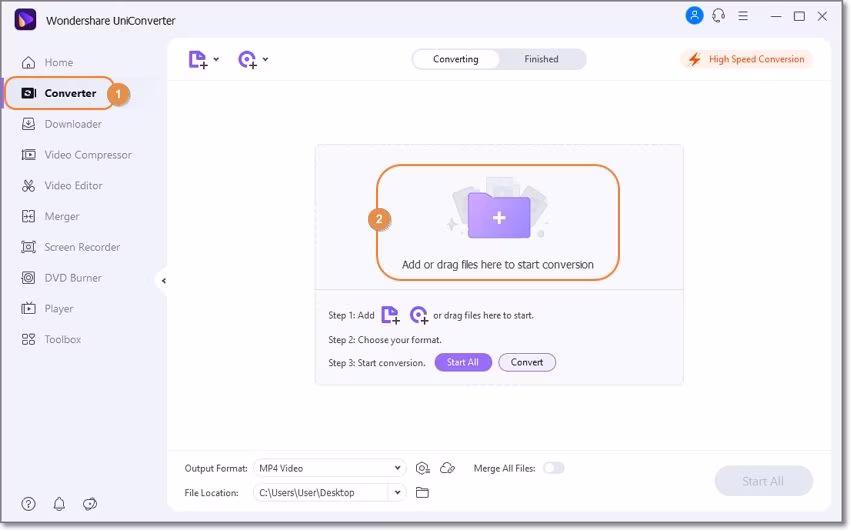Click the Load DVD icon in top toolbar
The height and width of the screenshot is (530, 850).
pos(247,60)
